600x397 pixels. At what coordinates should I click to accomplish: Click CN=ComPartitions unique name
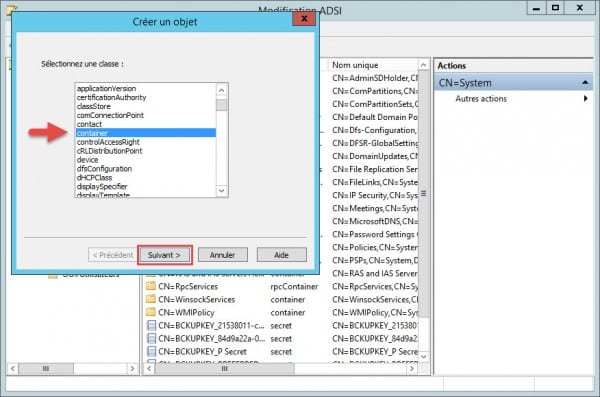point(375,91)
